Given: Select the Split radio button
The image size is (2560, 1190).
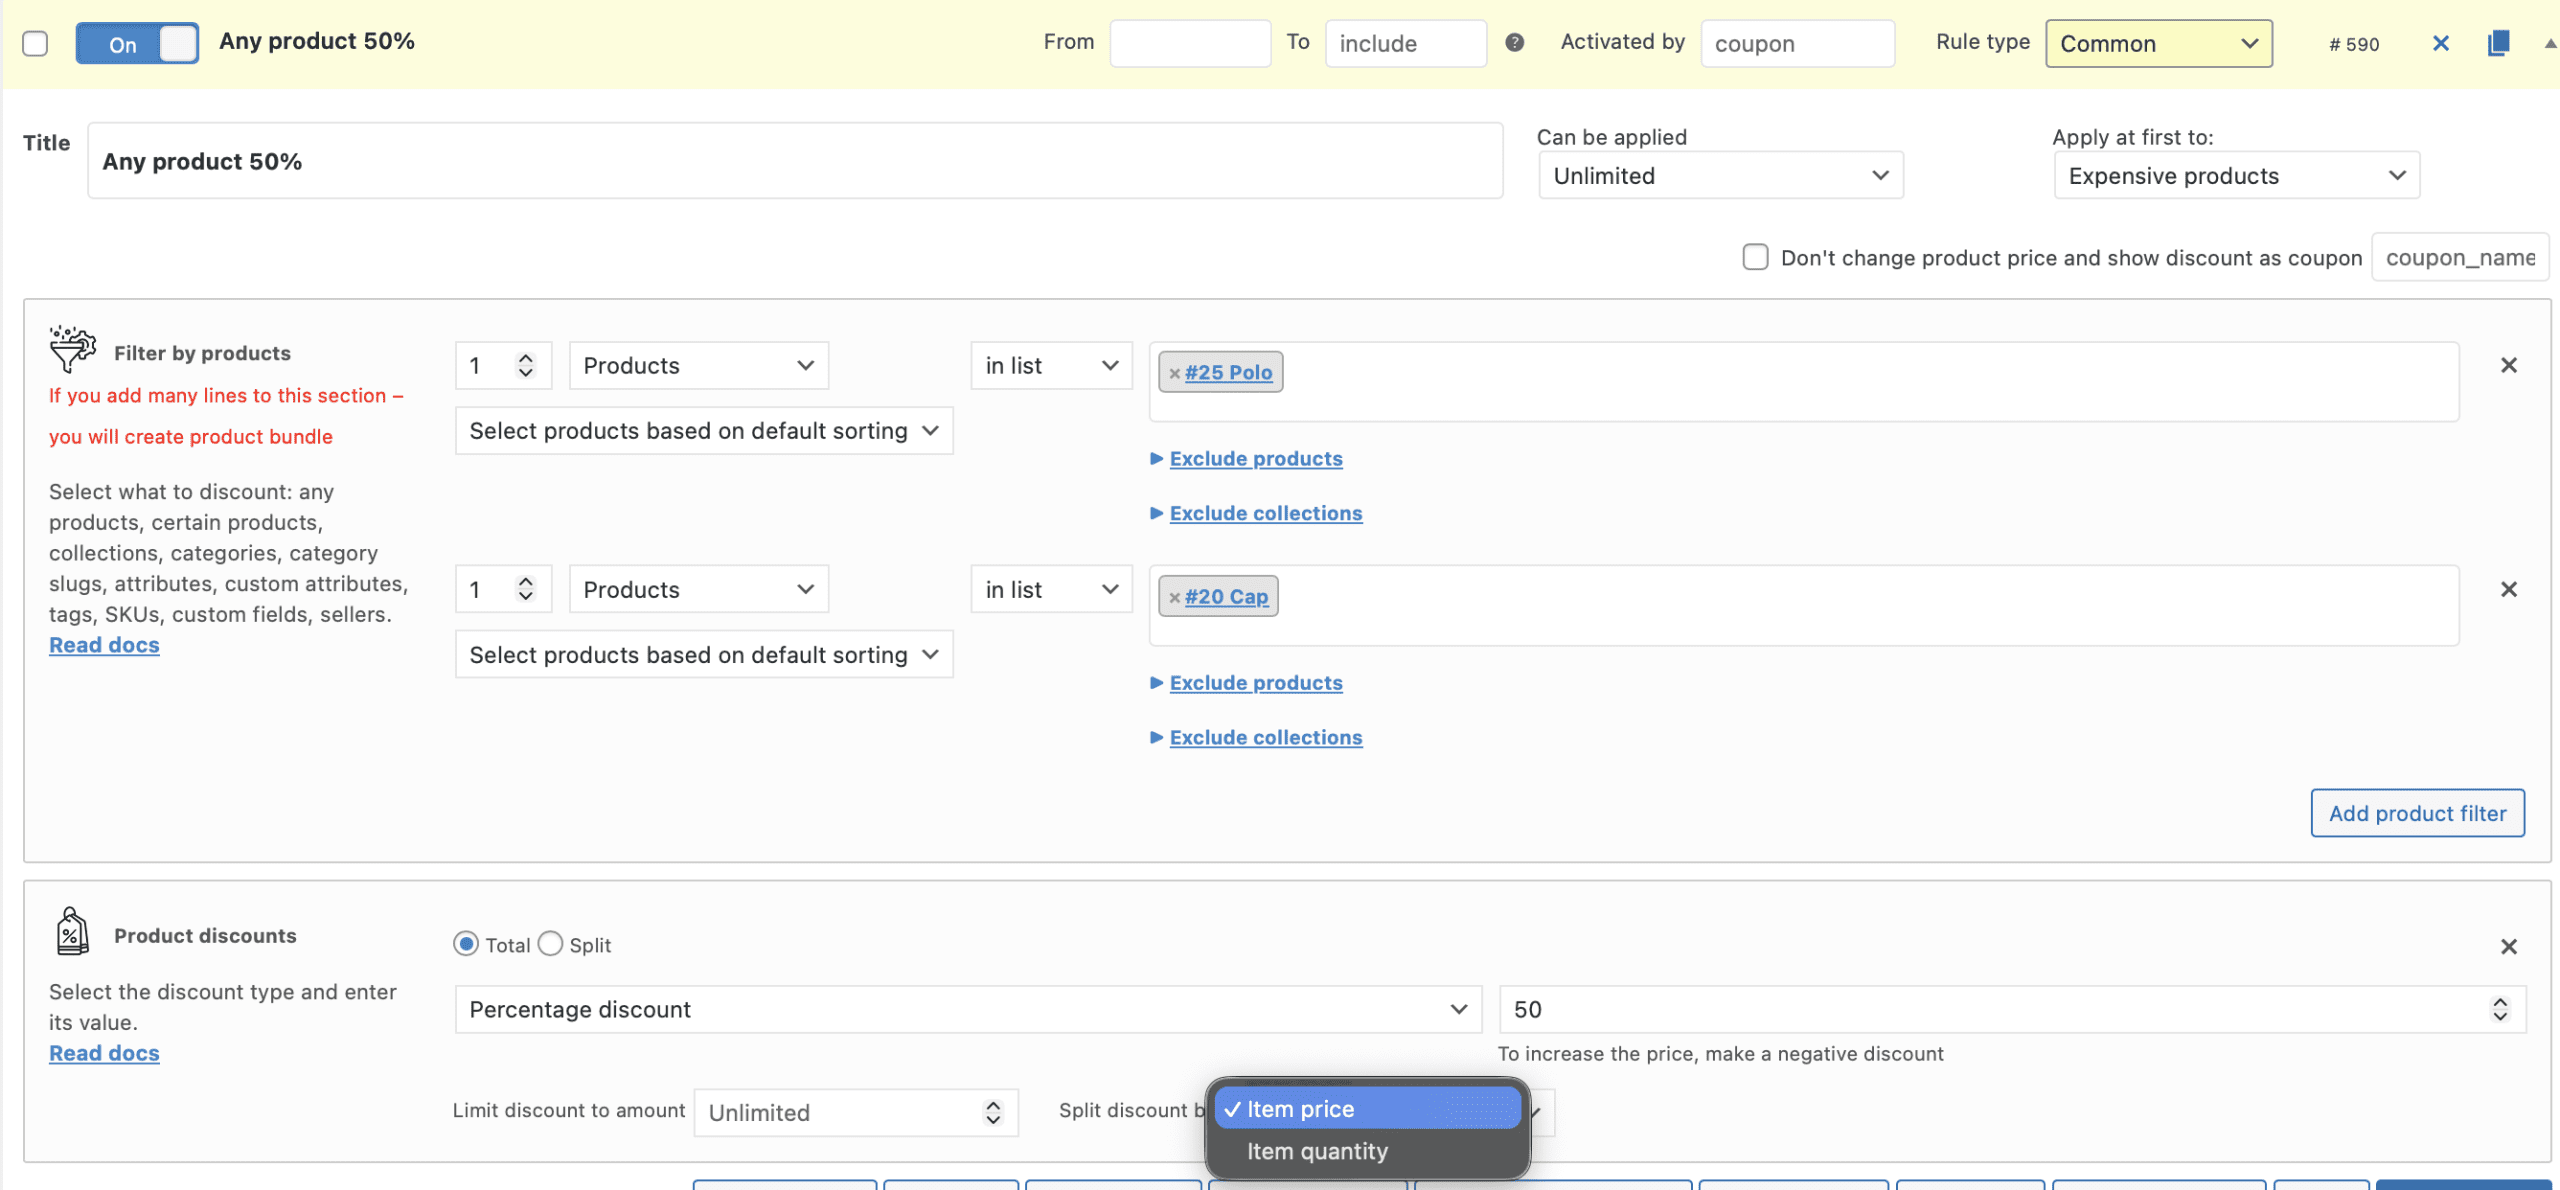Looking at the screenshot, I should [551, 944].
